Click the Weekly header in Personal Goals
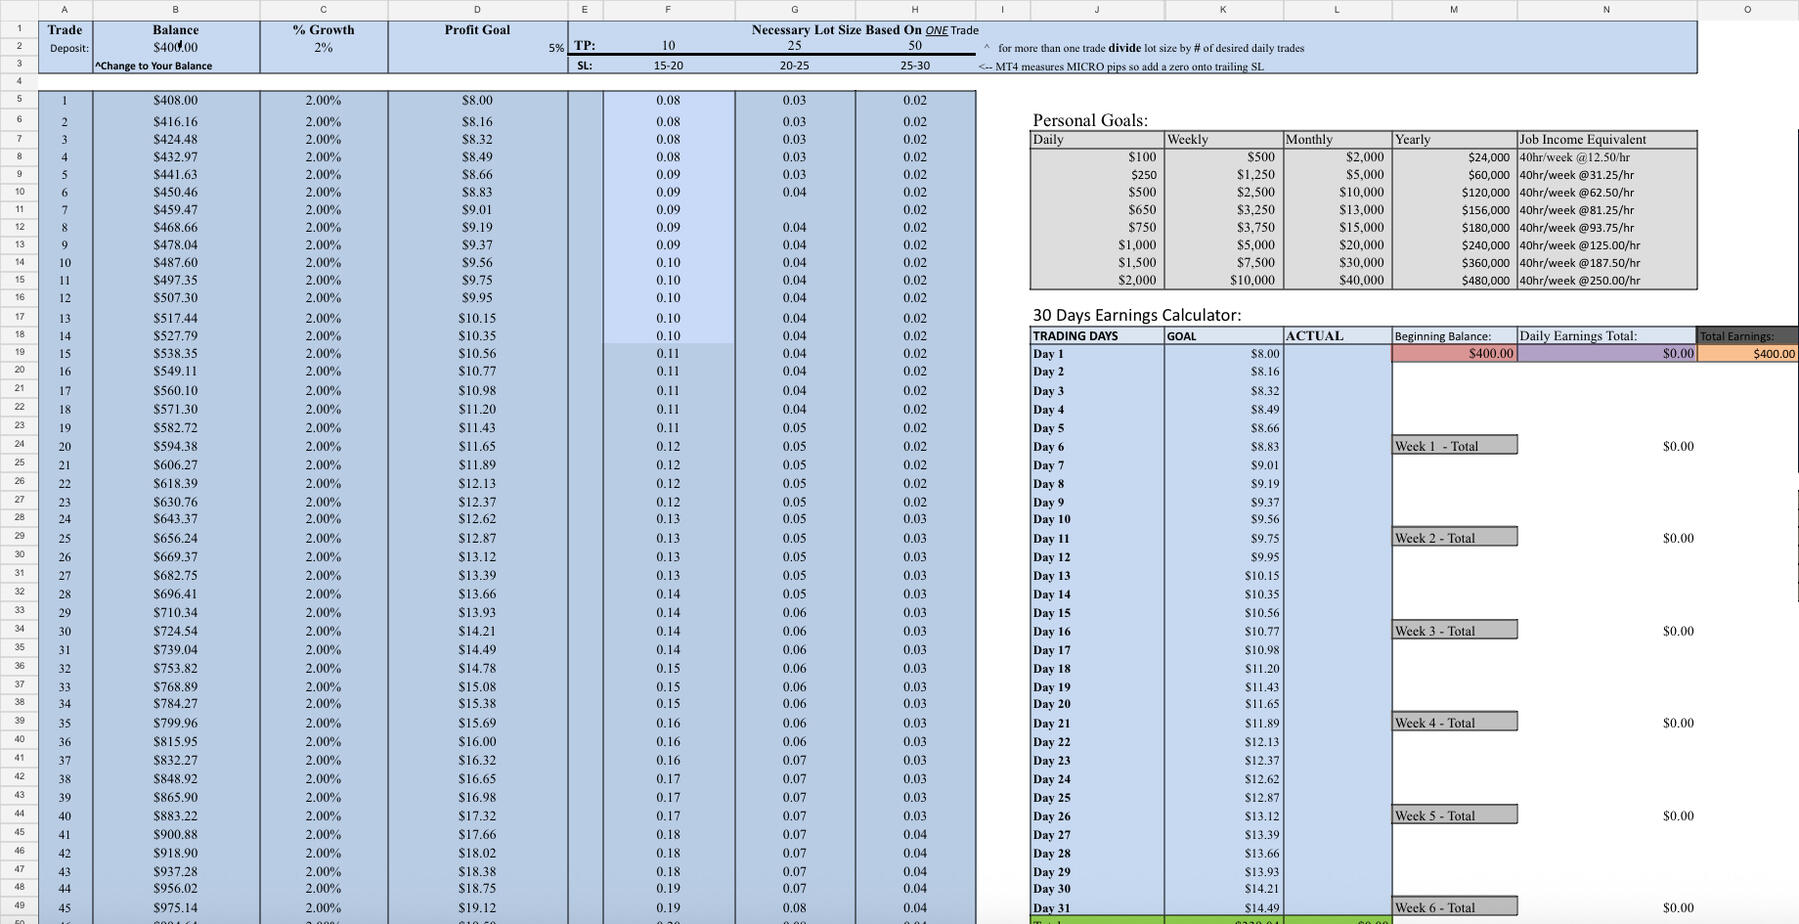Viewport: 1799px width, 924px height. pyautogui.click(x=1224, y=139)
